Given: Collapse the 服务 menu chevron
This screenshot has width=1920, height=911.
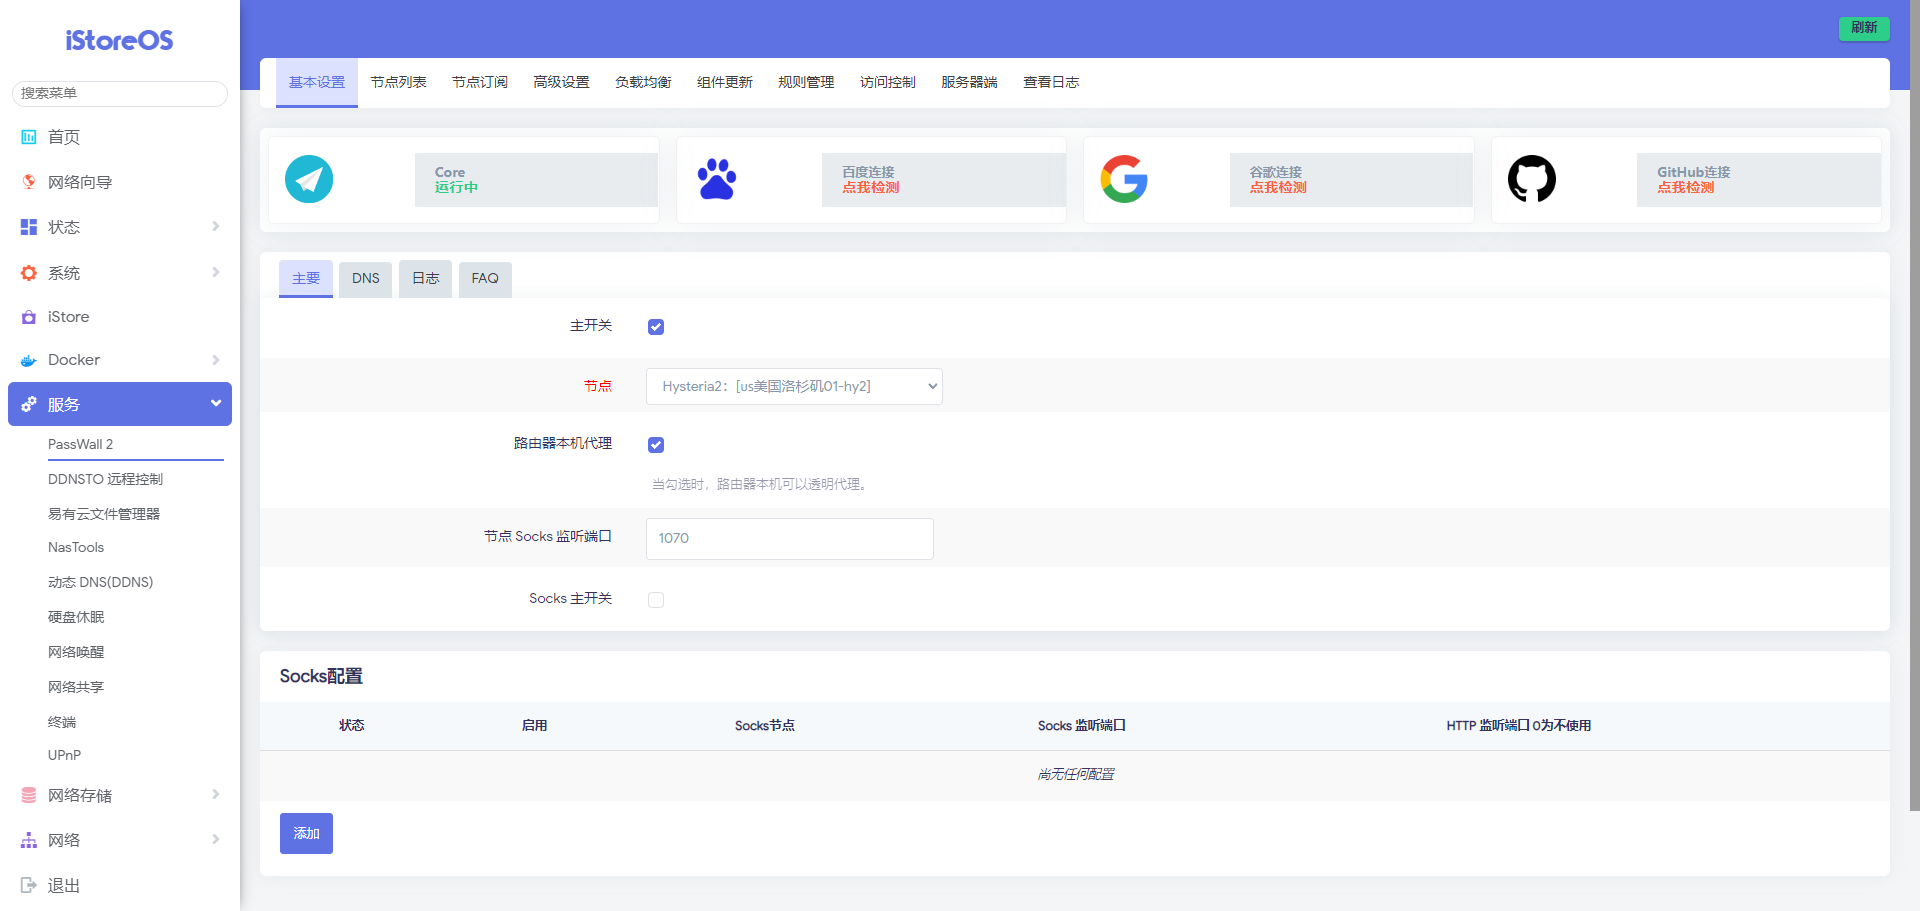Looking at the screenshot, I should click(215, 404).
